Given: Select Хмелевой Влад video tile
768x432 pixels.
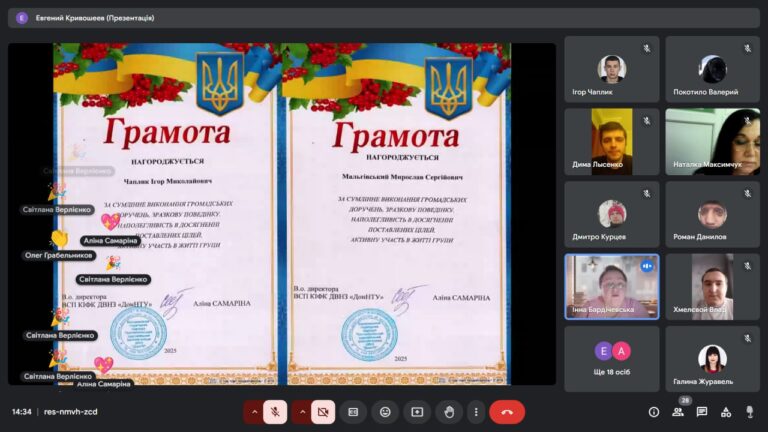Looking at the screenshot, I should click(712, 287).
